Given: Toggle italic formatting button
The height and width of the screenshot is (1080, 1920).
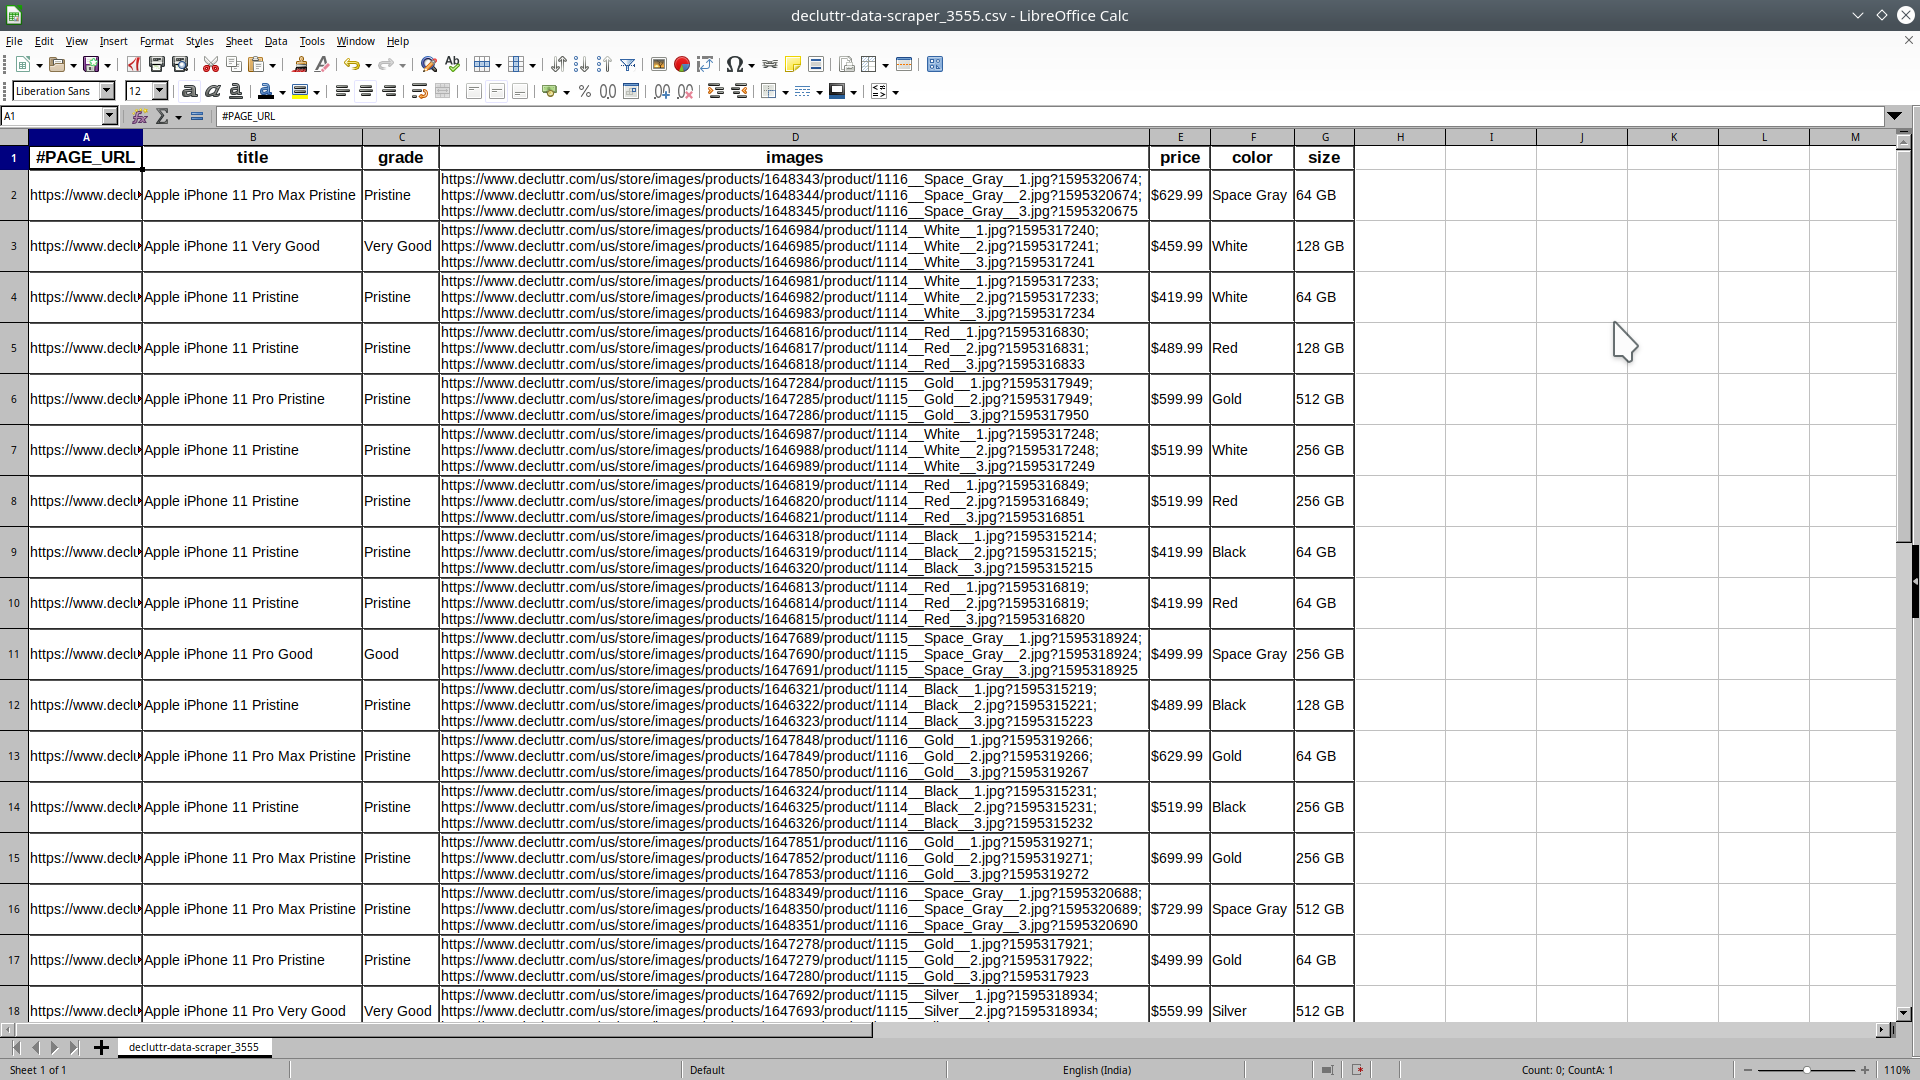Looking at the screenshot, I should (x=212, y=91).
